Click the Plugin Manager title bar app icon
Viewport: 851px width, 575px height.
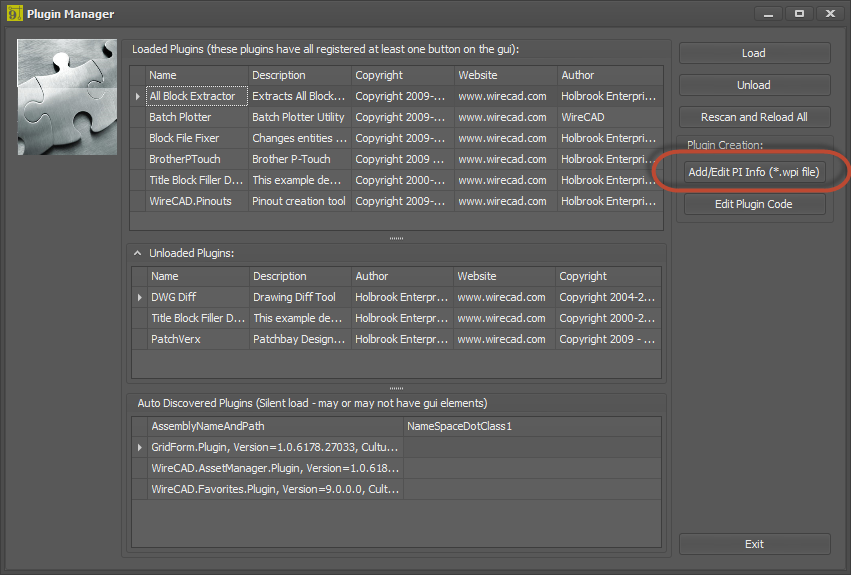pyautogui.click(x=15, y=14)
